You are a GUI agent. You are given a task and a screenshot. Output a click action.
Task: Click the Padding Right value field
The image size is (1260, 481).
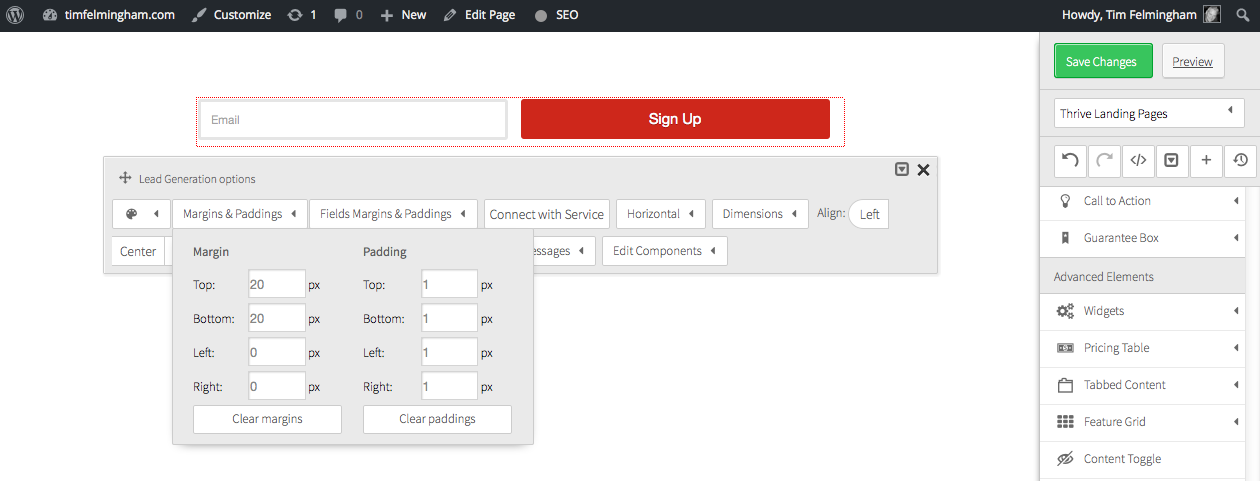(x=449, y=386)
